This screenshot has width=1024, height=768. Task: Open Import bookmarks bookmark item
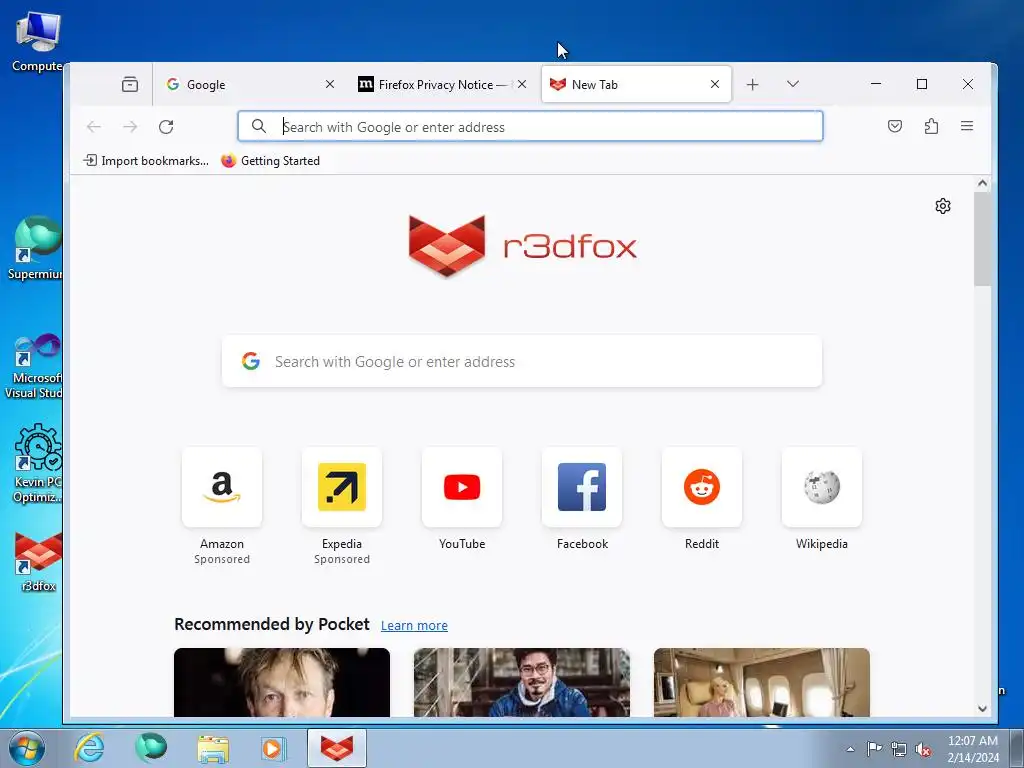pos(146,161)
